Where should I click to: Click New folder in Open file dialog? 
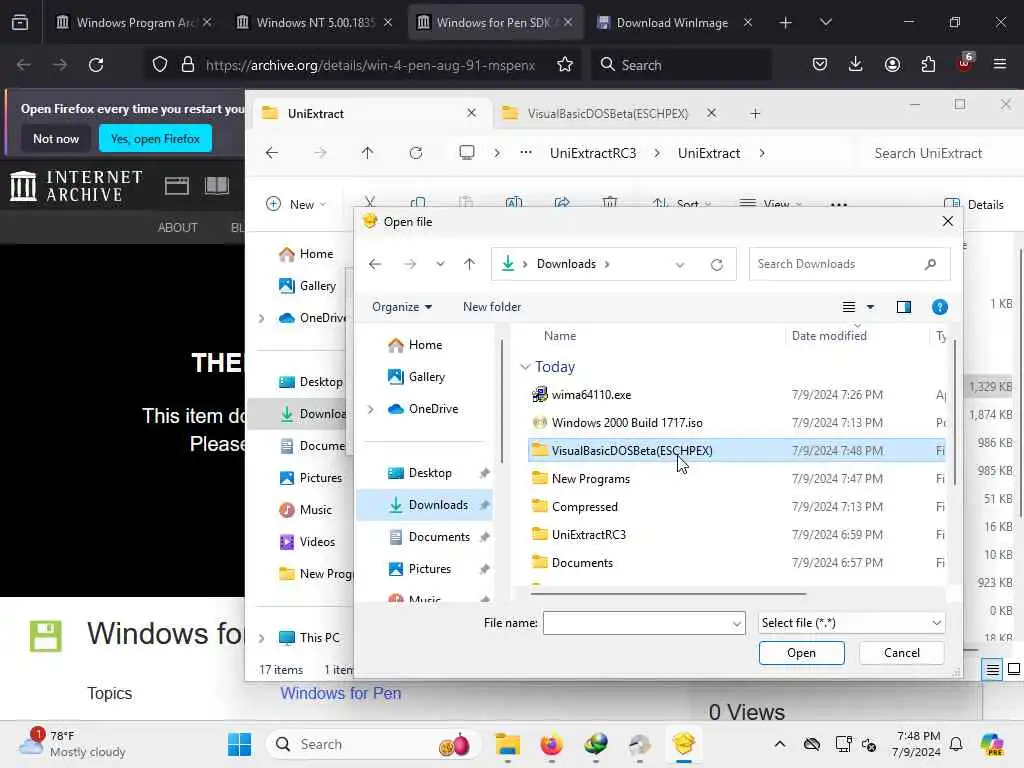492,307
